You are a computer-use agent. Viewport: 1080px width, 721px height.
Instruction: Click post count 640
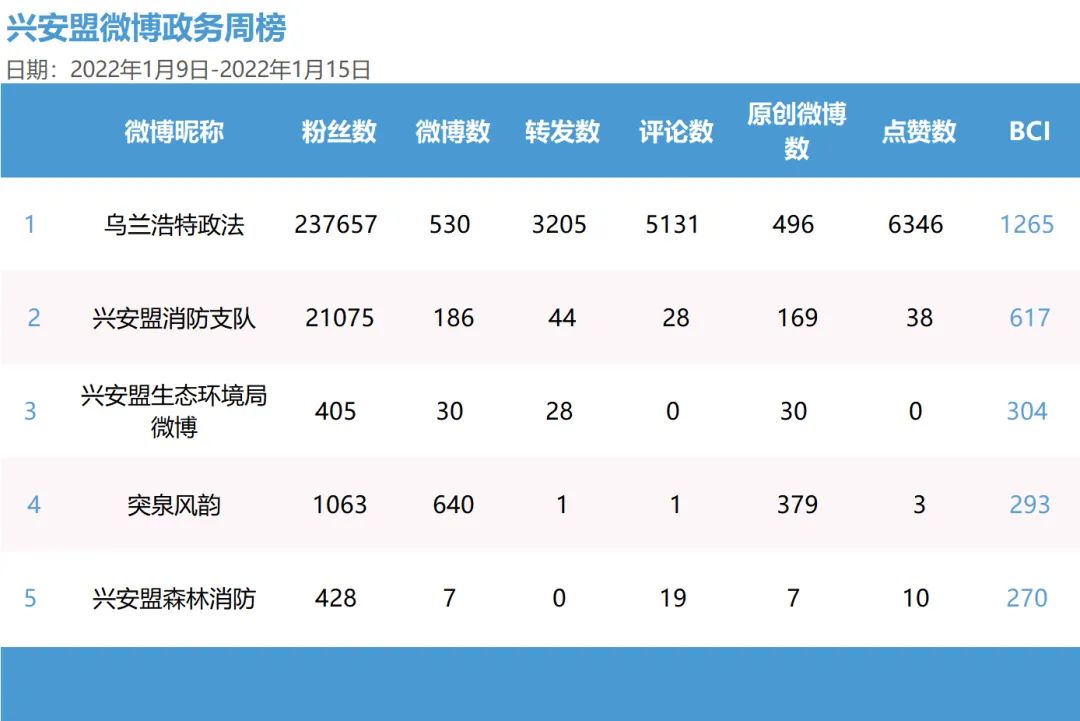click(x=453, y=505)
